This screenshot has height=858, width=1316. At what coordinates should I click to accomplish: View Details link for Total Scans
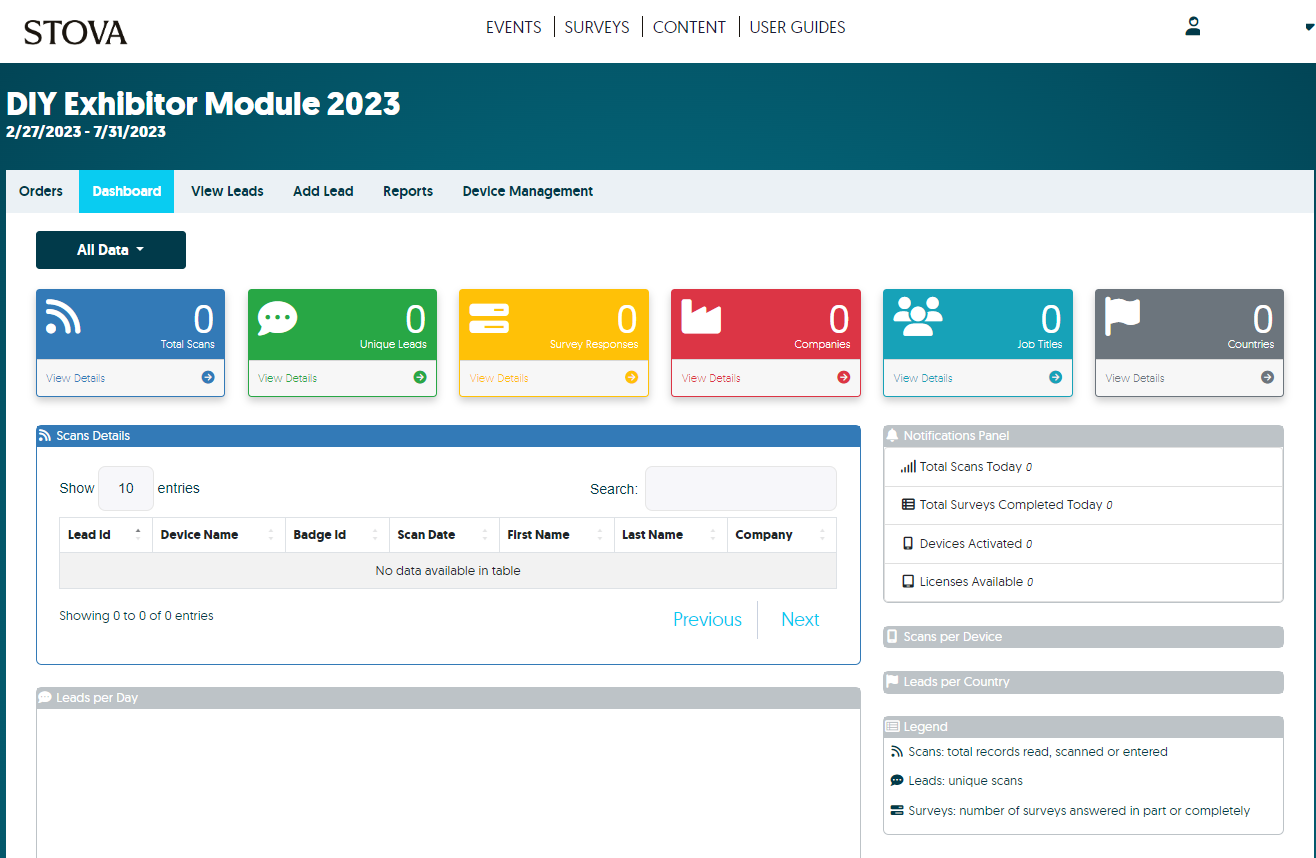pyautogui.click(x=76, y=378)
